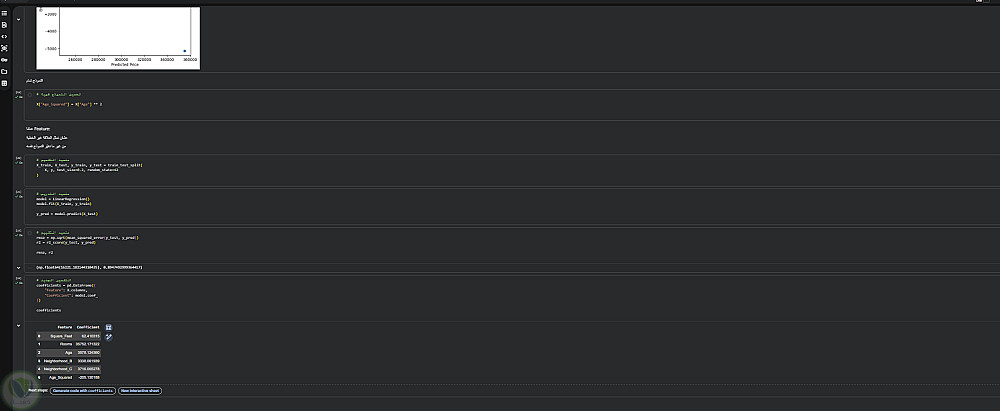Click the suggest charts icon beside coefficients table
Viewport: 1000px width, 411px height.
tap(109, 337)
